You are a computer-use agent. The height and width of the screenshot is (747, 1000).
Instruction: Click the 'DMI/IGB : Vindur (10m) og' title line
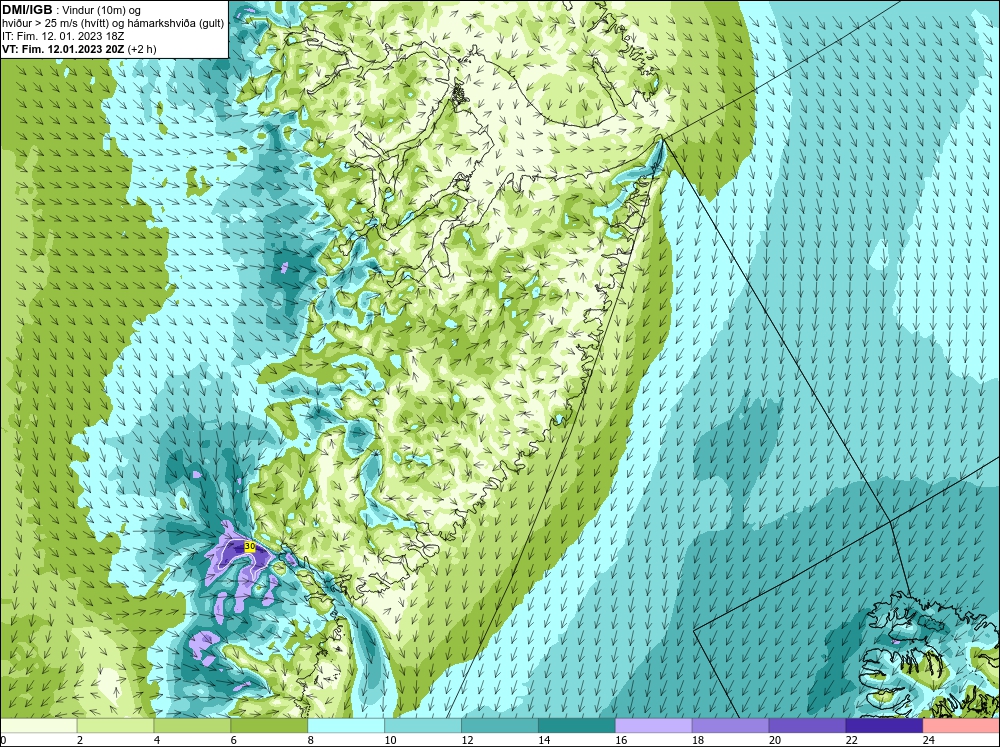click(x=71, y=10)
